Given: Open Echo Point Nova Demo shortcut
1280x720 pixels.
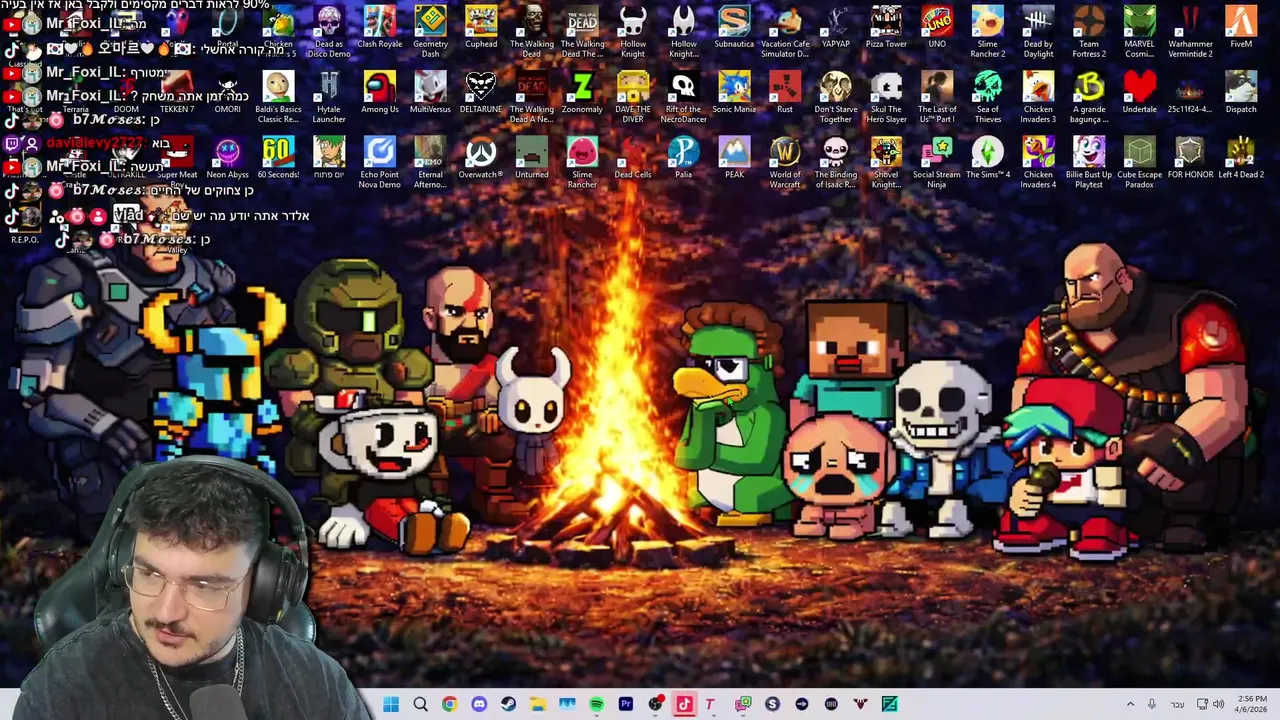Looking at the screenshot, I should [379, 162].
